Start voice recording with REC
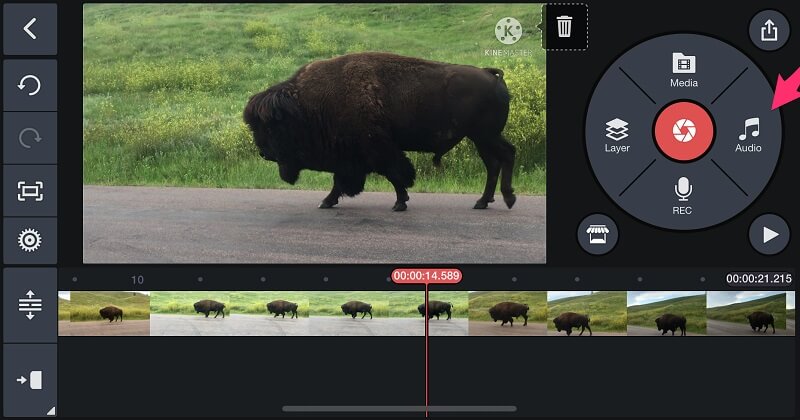 (x=683, y=197)
